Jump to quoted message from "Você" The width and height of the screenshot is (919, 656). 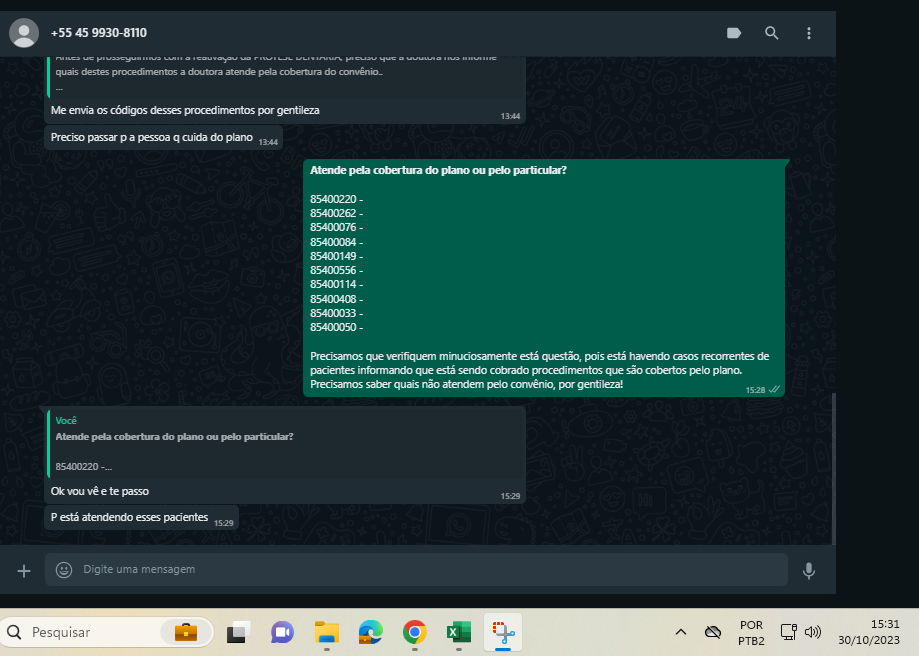coord(286,443)
